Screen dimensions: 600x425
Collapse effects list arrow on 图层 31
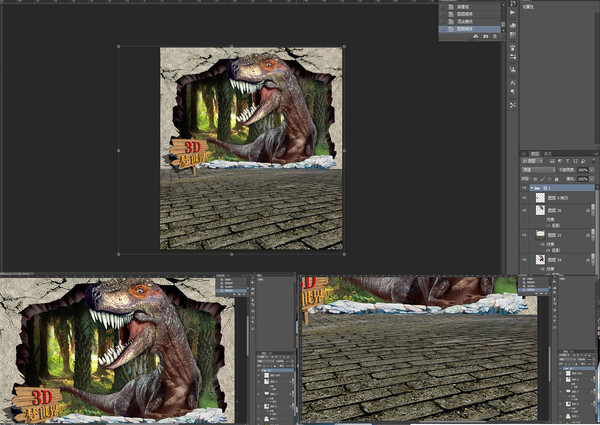tap(592, 235)
